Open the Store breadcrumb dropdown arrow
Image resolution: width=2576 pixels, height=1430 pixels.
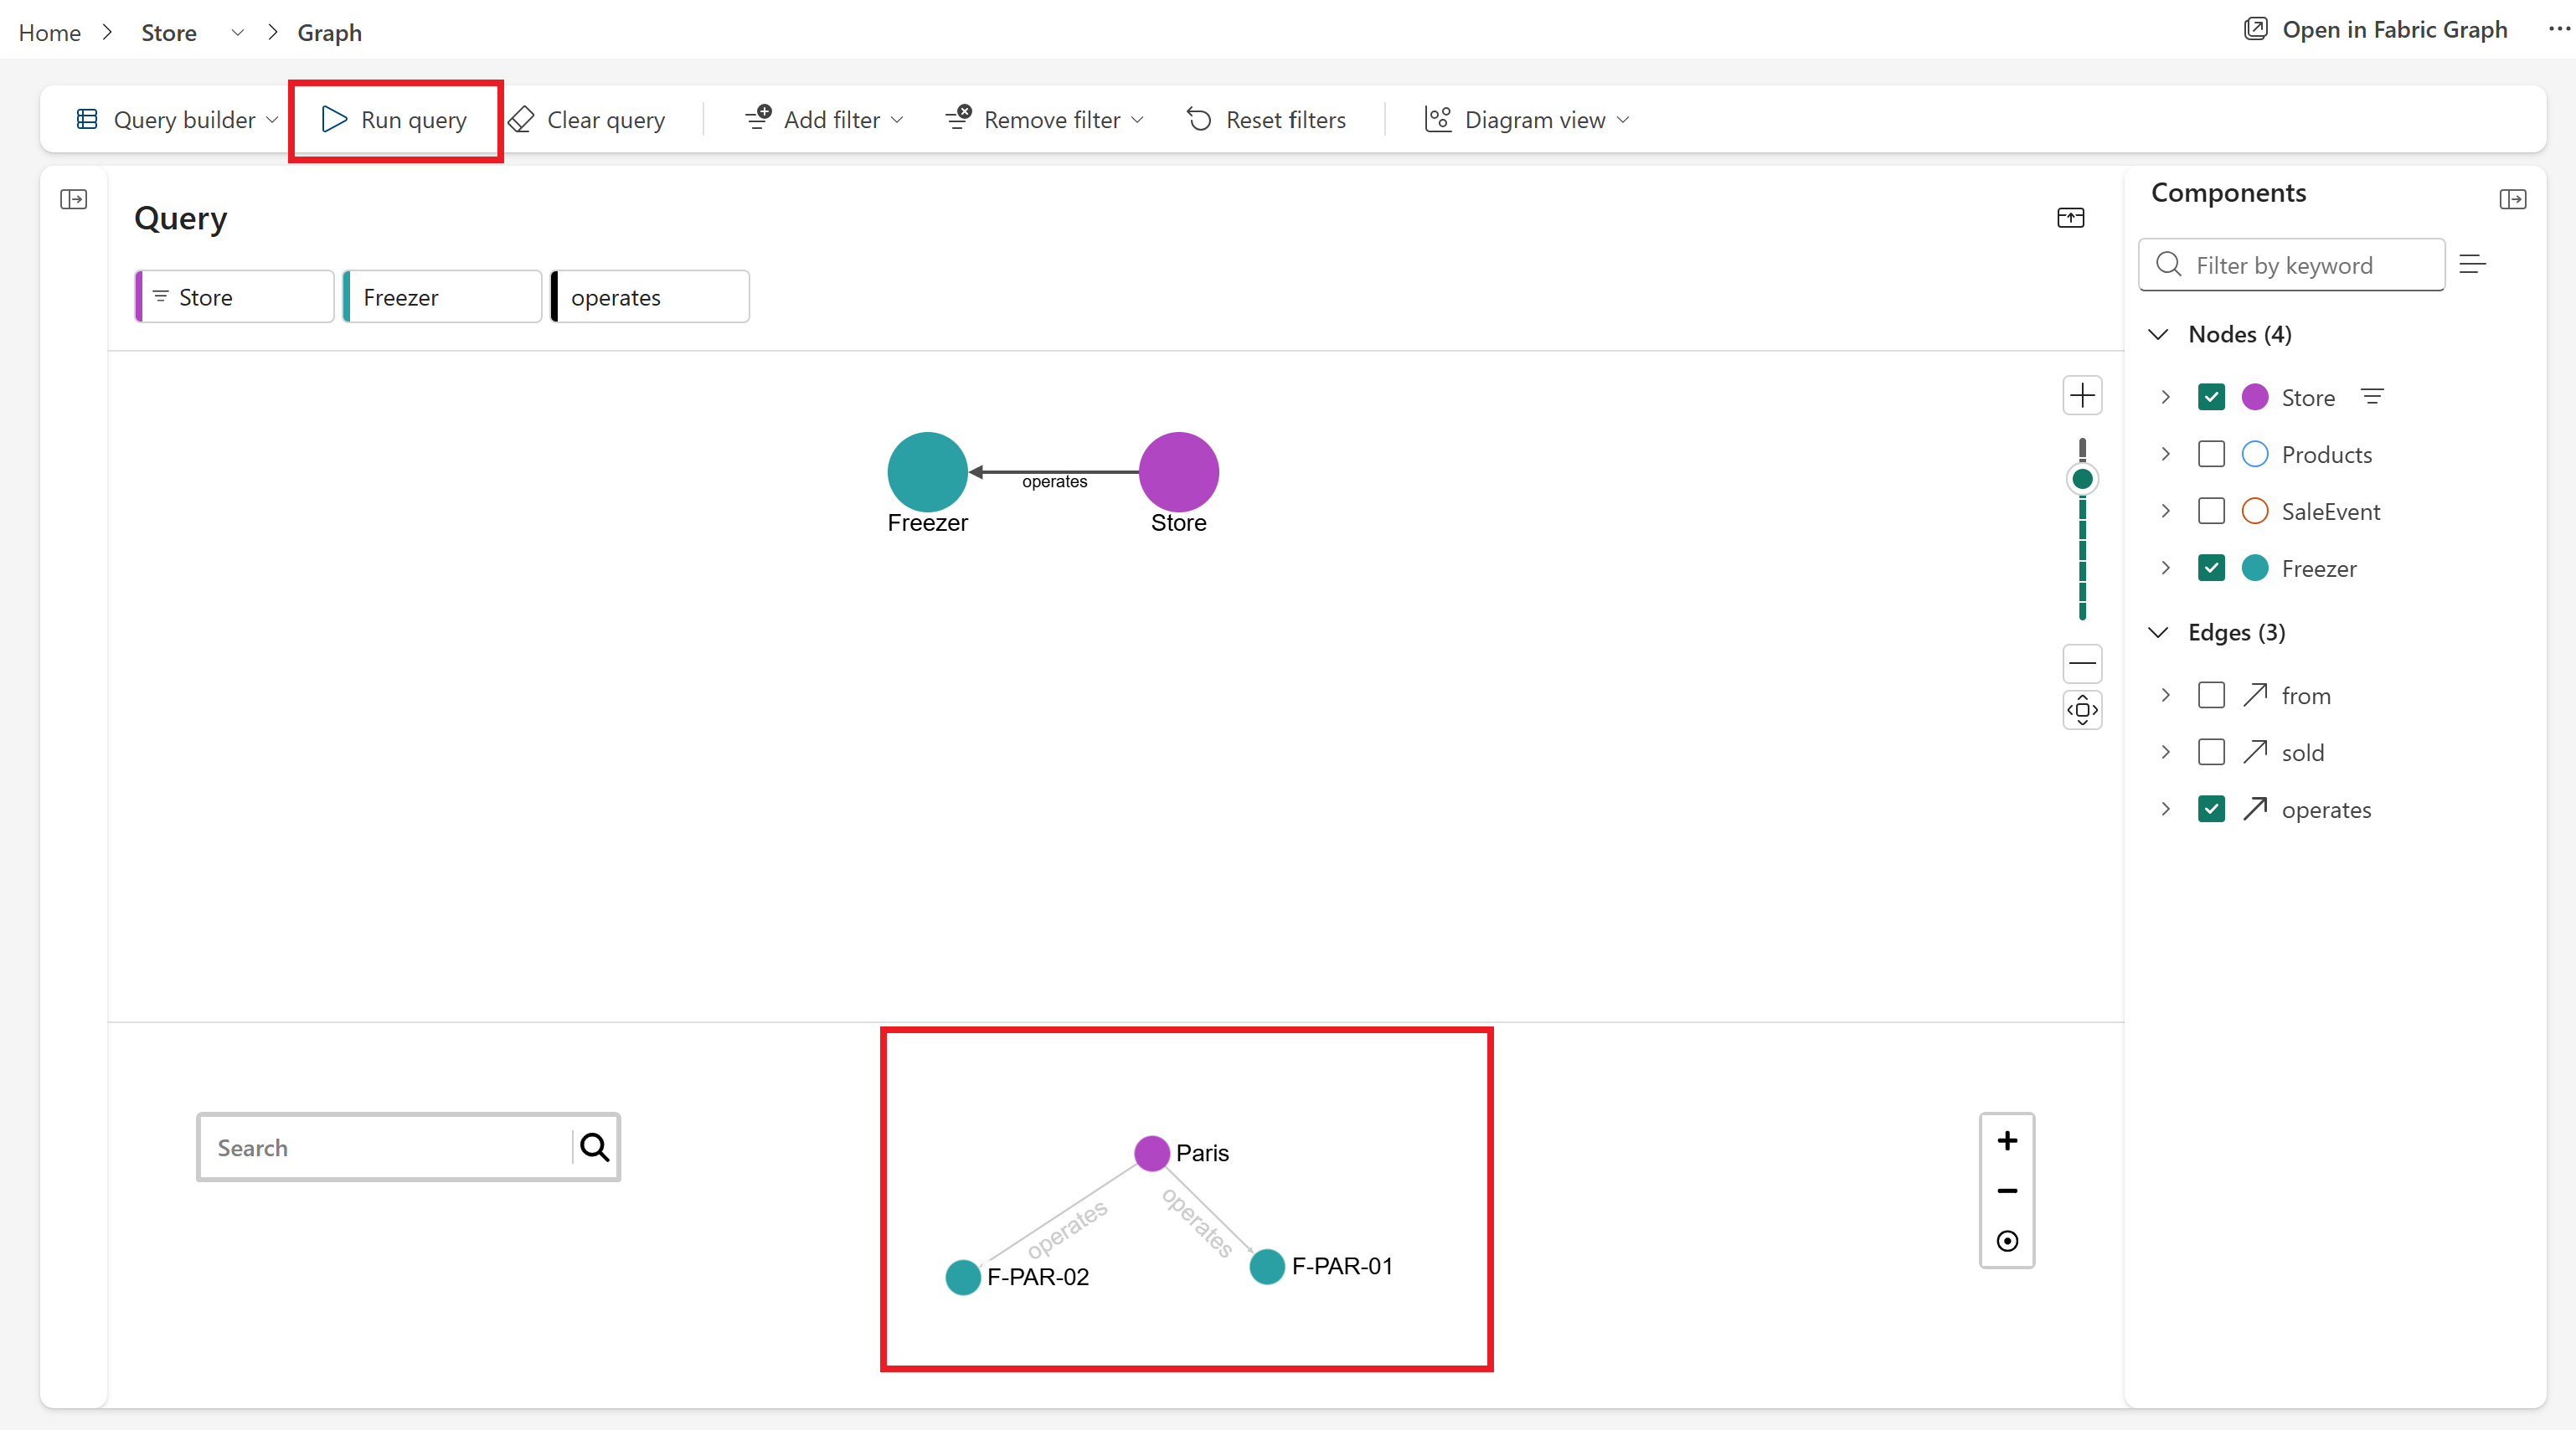237,33
